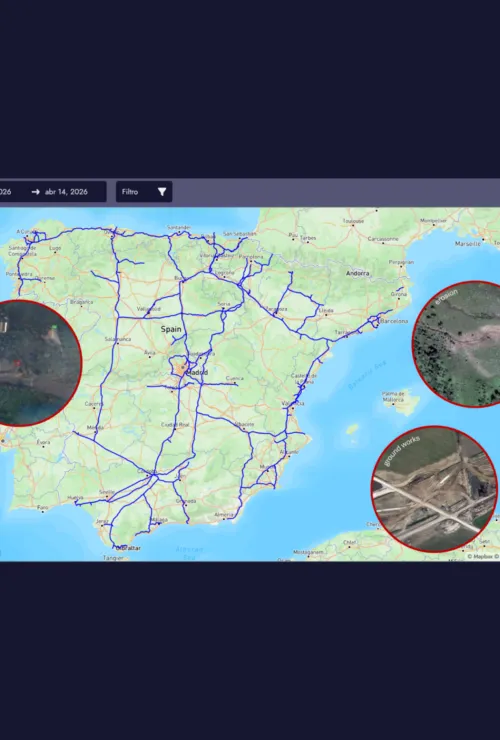Click the Alboran Sea label

pos(189,552)
